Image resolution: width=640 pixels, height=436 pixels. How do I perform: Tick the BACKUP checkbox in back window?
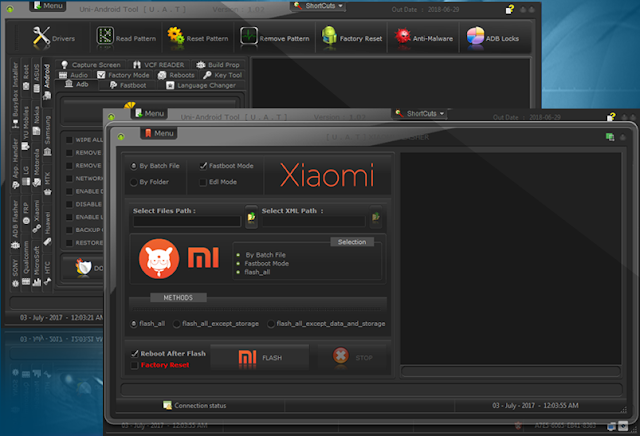[69, 230]
